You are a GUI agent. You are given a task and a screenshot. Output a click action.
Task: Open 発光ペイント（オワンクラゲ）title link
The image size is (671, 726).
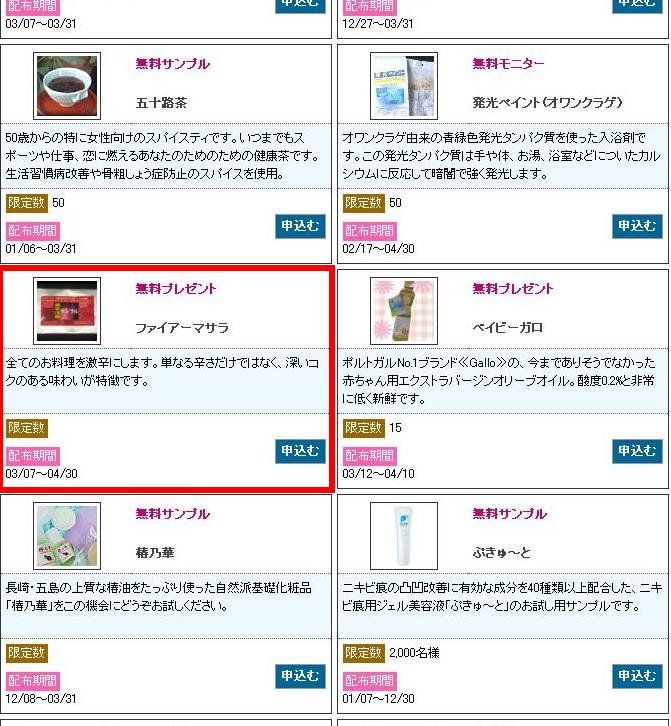[547, 102]
